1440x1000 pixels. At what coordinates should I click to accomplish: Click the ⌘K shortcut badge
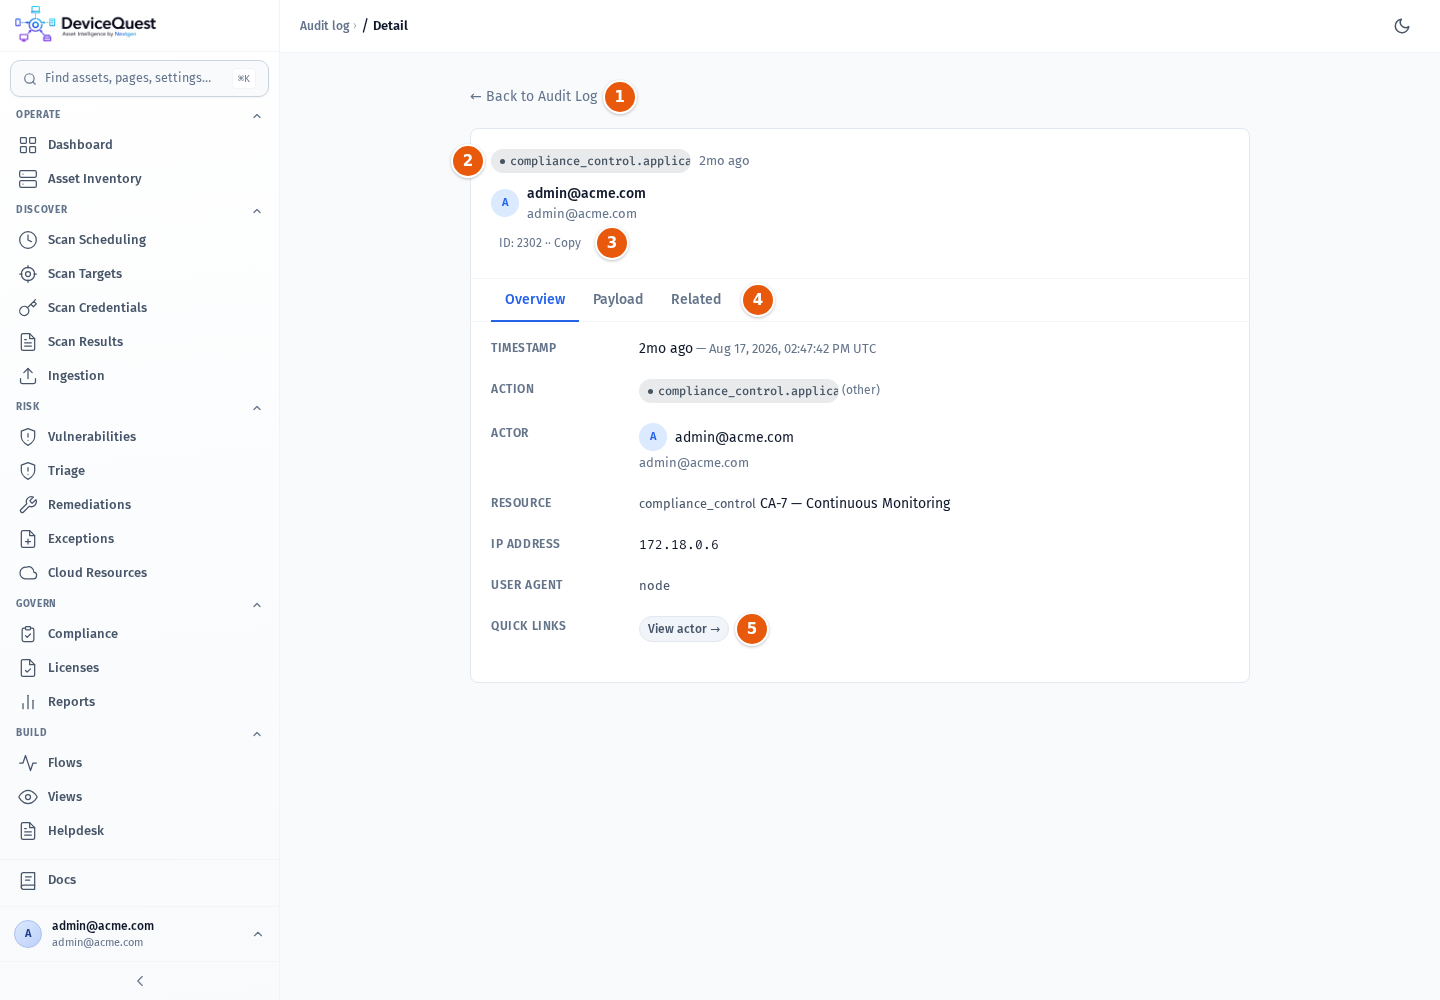point(244,78)
